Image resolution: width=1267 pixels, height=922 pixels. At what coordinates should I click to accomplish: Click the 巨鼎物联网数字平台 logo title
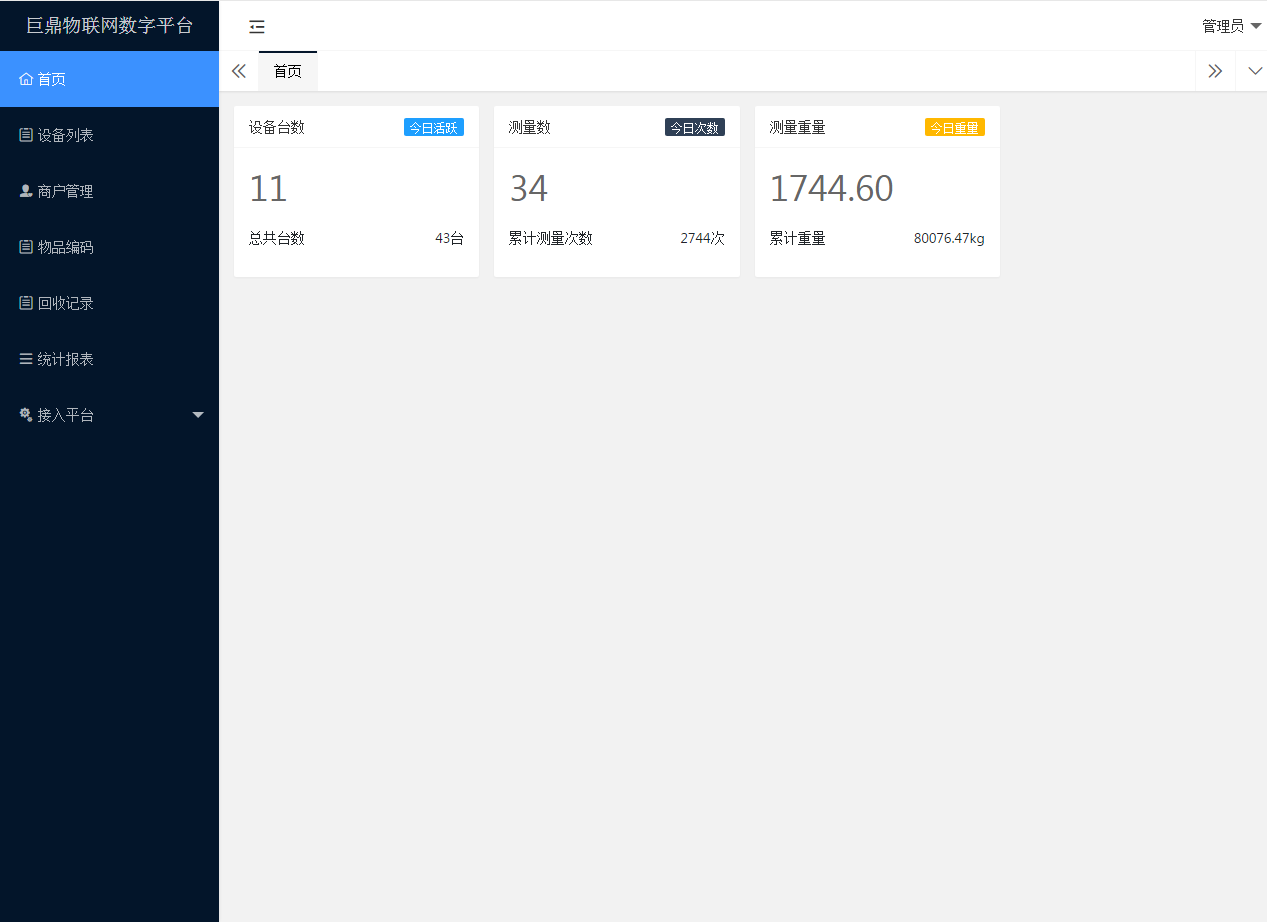point(109,26)
